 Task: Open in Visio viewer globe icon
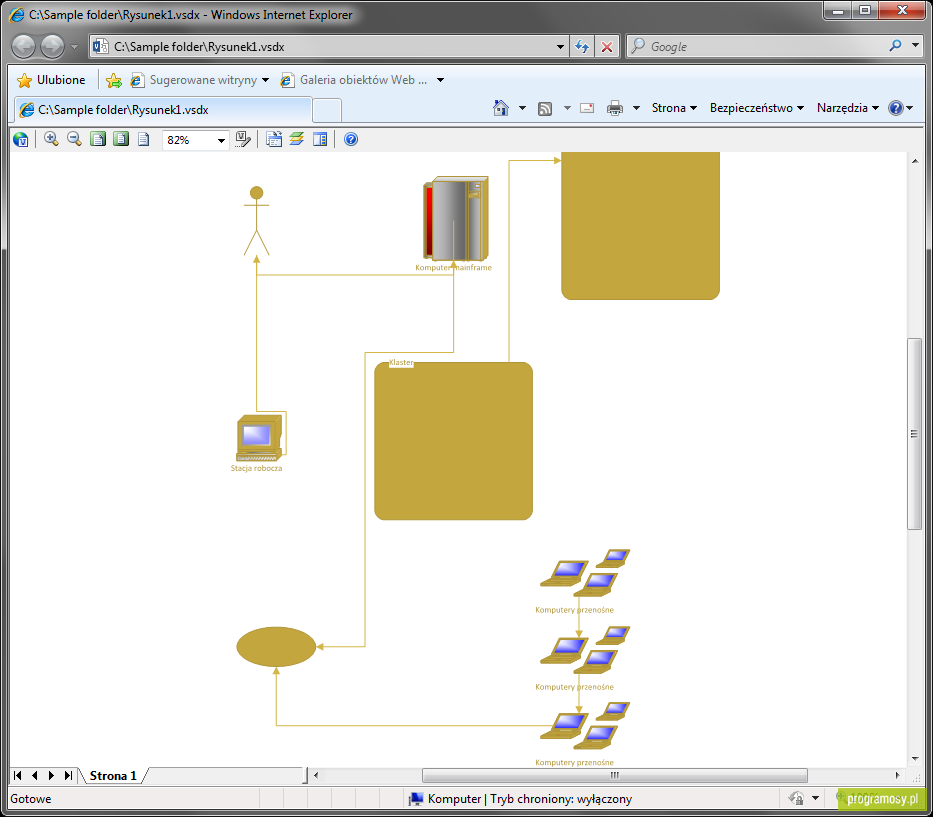21,139
